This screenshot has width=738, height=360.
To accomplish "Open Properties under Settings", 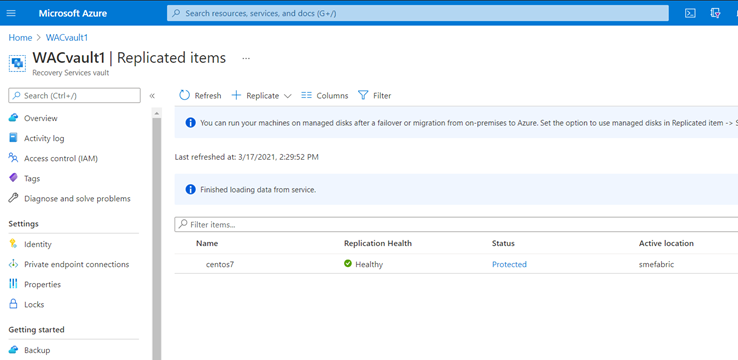I will point(42,285).
